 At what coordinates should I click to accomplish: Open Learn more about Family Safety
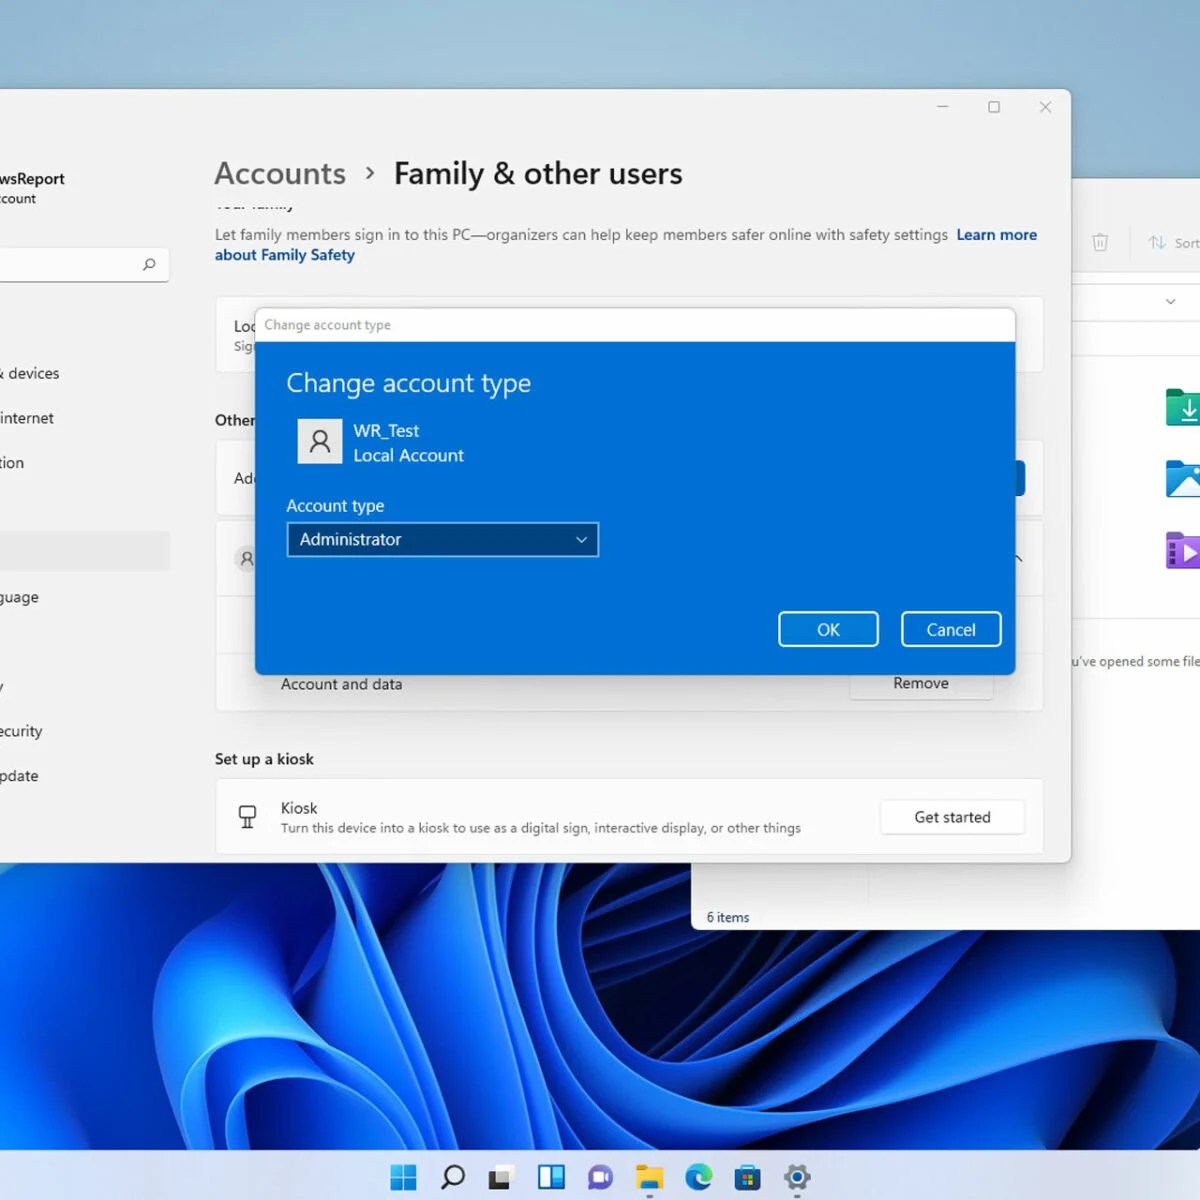pyautogui.click(x=996, y=234)
